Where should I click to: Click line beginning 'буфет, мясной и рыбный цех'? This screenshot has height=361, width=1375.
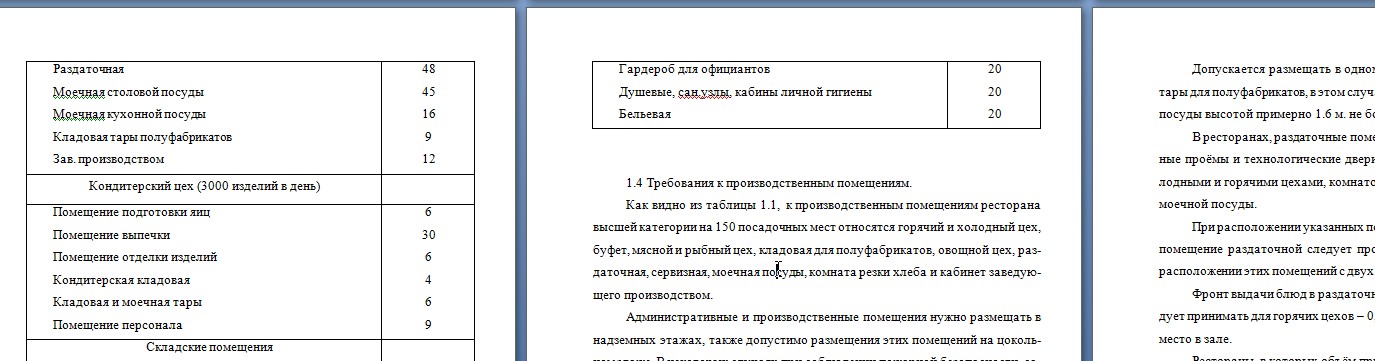[816, 250]
